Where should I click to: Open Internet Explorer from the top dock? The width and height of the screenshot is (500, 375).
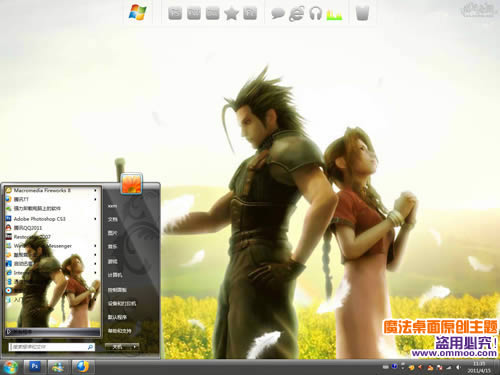296,14
